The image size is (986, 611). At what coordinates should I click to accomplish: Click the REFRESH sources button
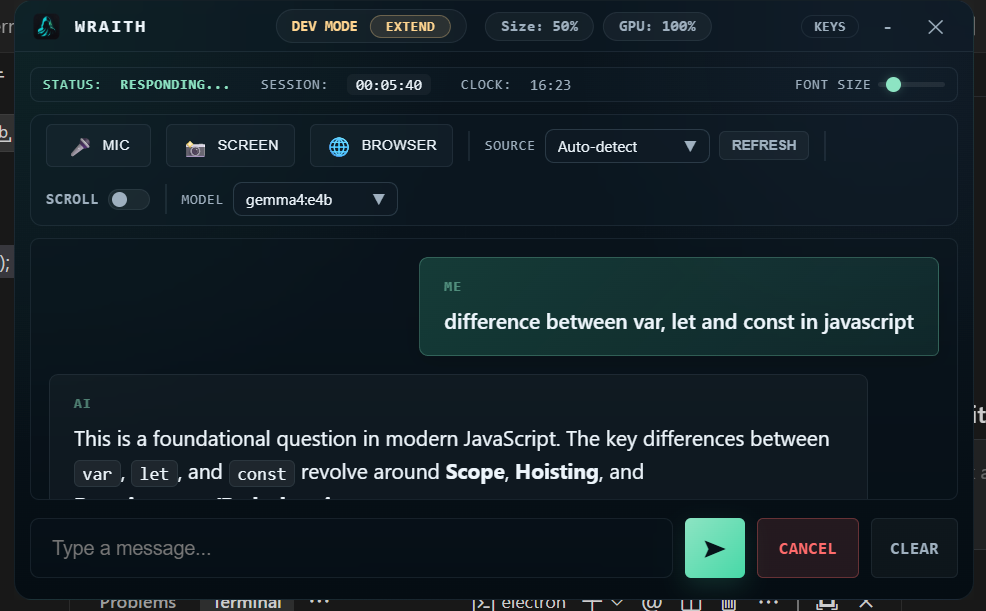(763, 145)
